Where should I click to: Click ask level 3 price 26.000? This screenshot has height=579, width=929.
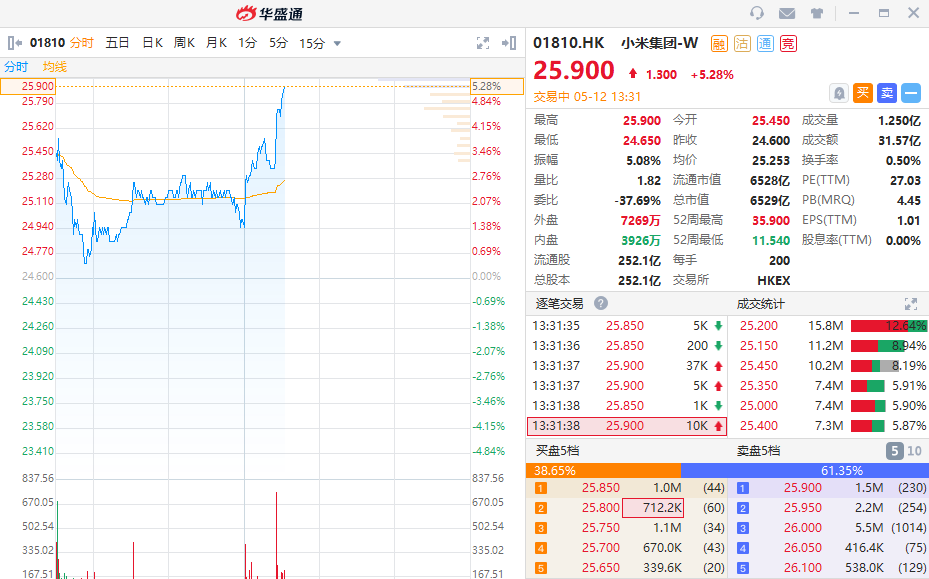803,527
